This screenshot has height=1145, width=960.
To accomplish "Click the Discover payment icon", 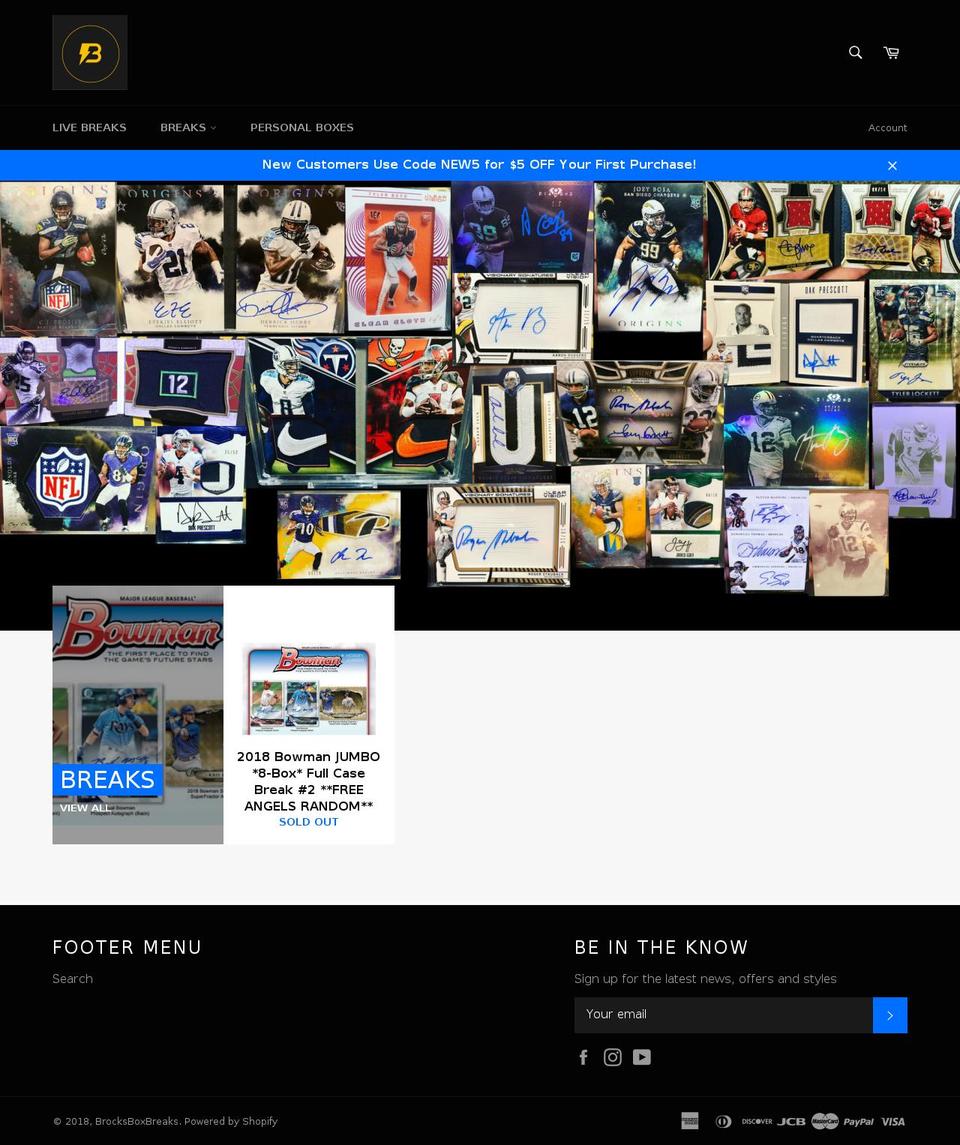I will [x=757, y=1121].
